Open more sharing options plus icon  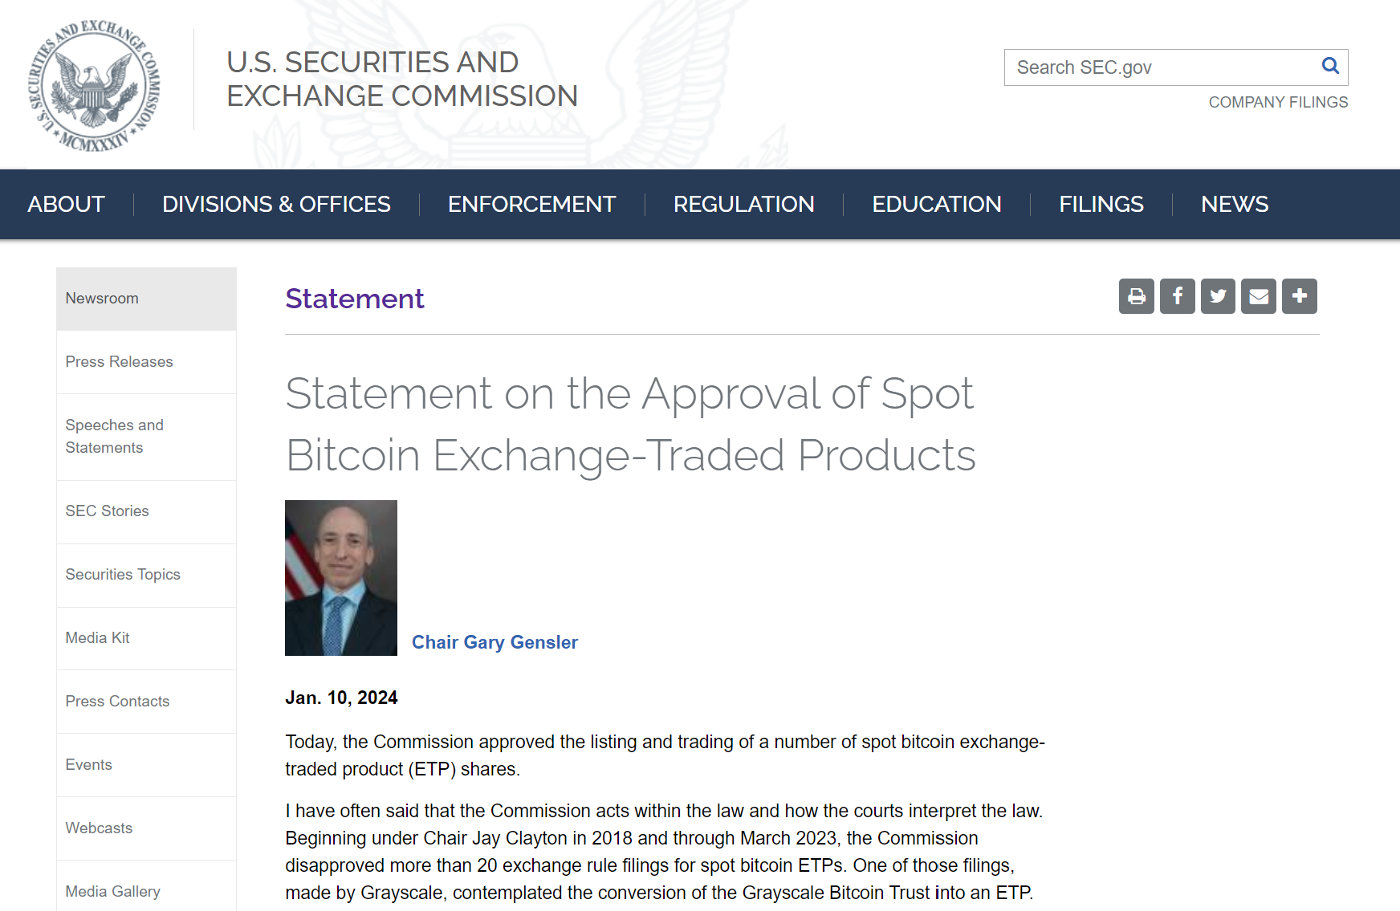click(x=1299, y=296)
